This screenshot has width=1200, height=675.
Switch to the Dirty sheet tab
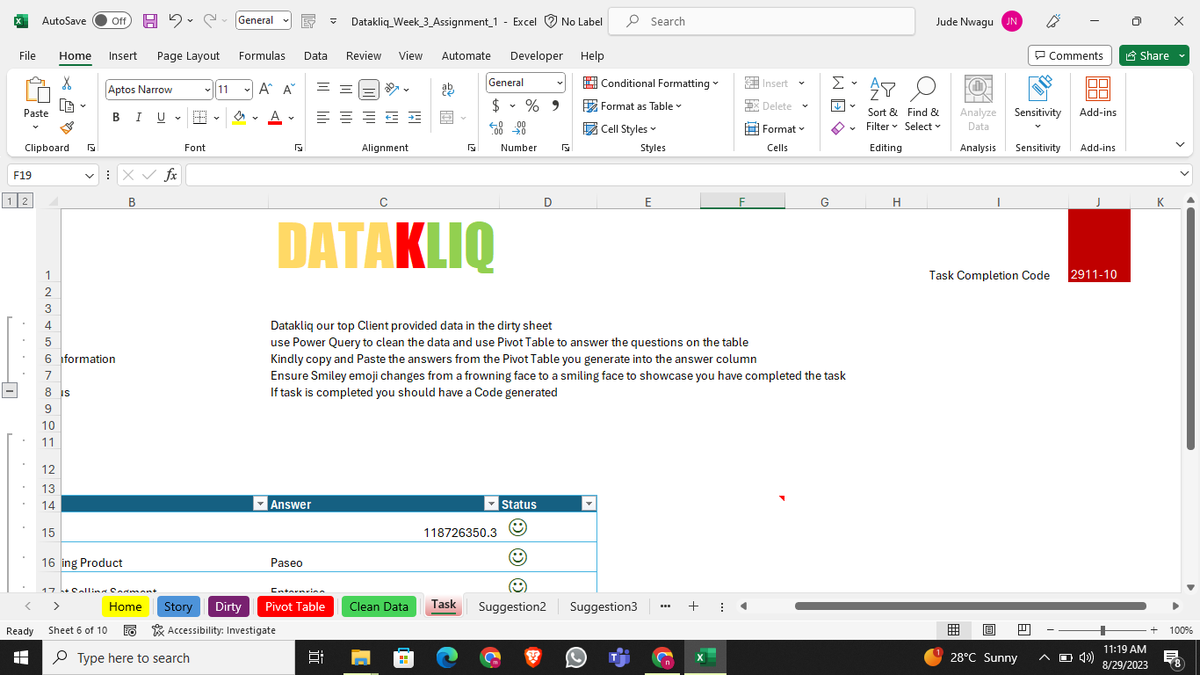[228, 606]
